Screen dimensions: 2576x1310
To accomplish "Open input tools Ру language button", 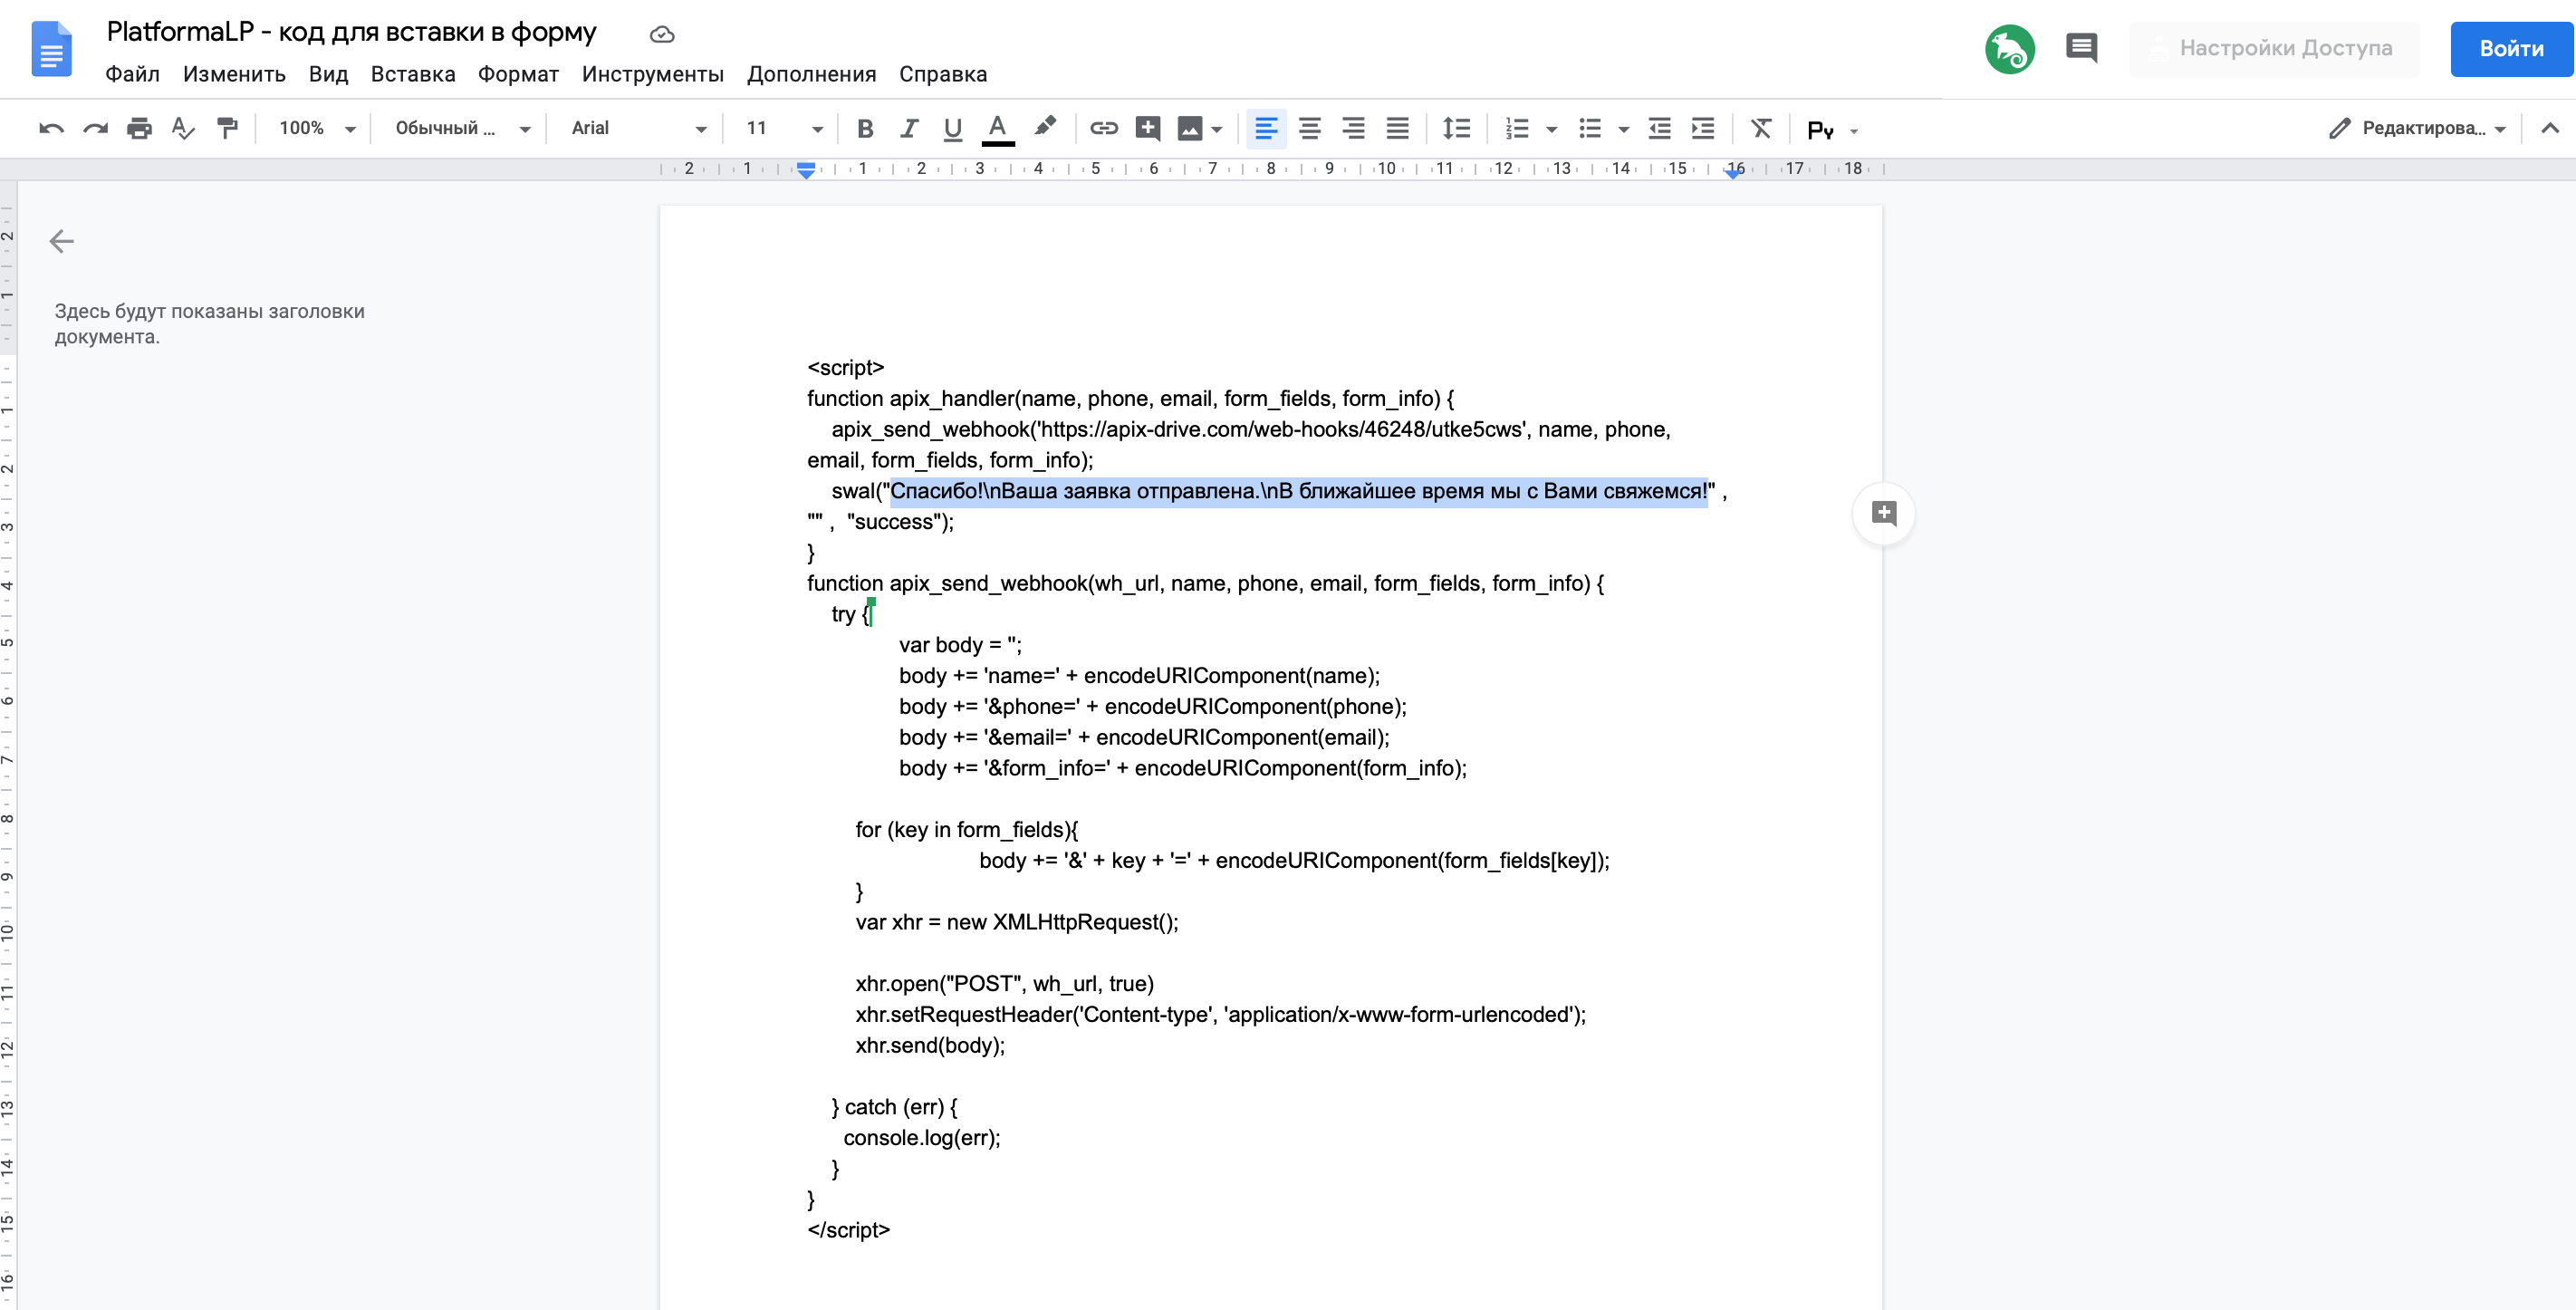I will pos(1821,130).
